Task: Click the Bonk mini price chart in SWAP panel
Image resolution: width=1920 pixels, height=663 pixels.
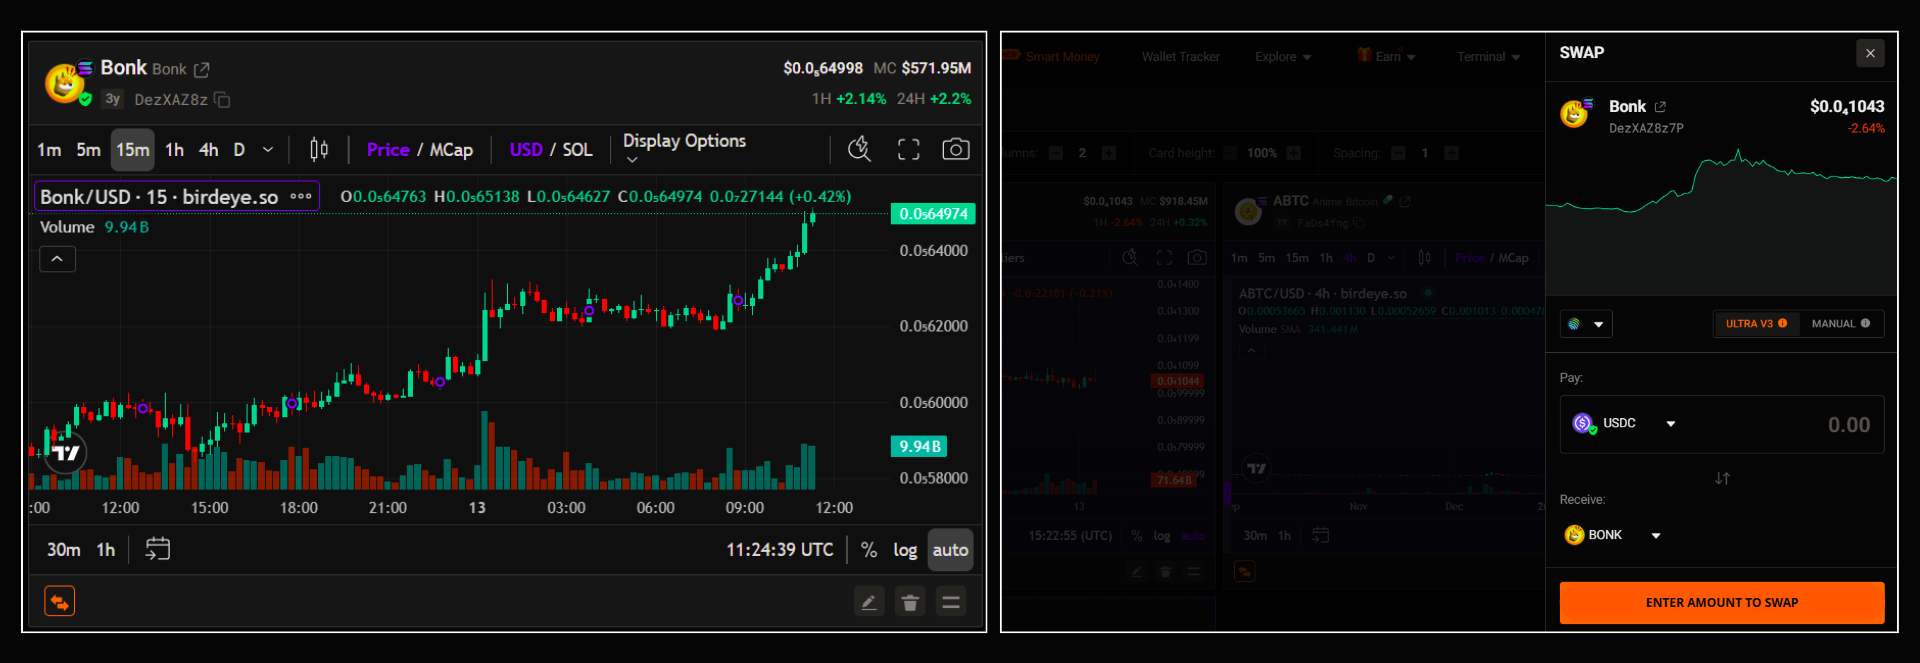Action: [x=1720, y=220]
